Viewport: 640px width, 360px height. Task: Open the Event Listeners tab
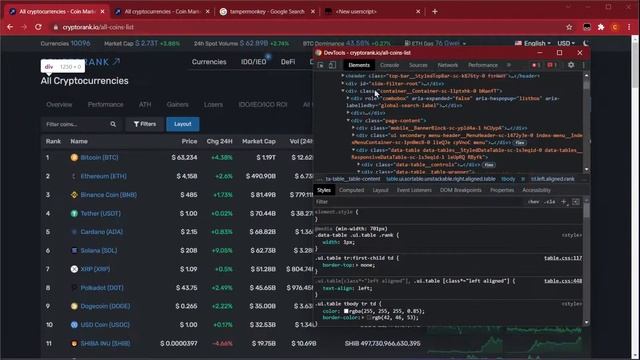414,190
